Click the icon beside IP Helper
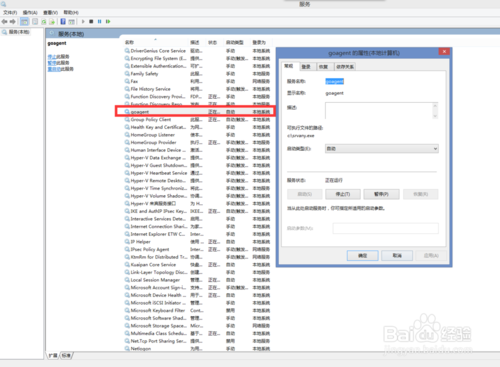500x367 pixels. coord(127,242)
